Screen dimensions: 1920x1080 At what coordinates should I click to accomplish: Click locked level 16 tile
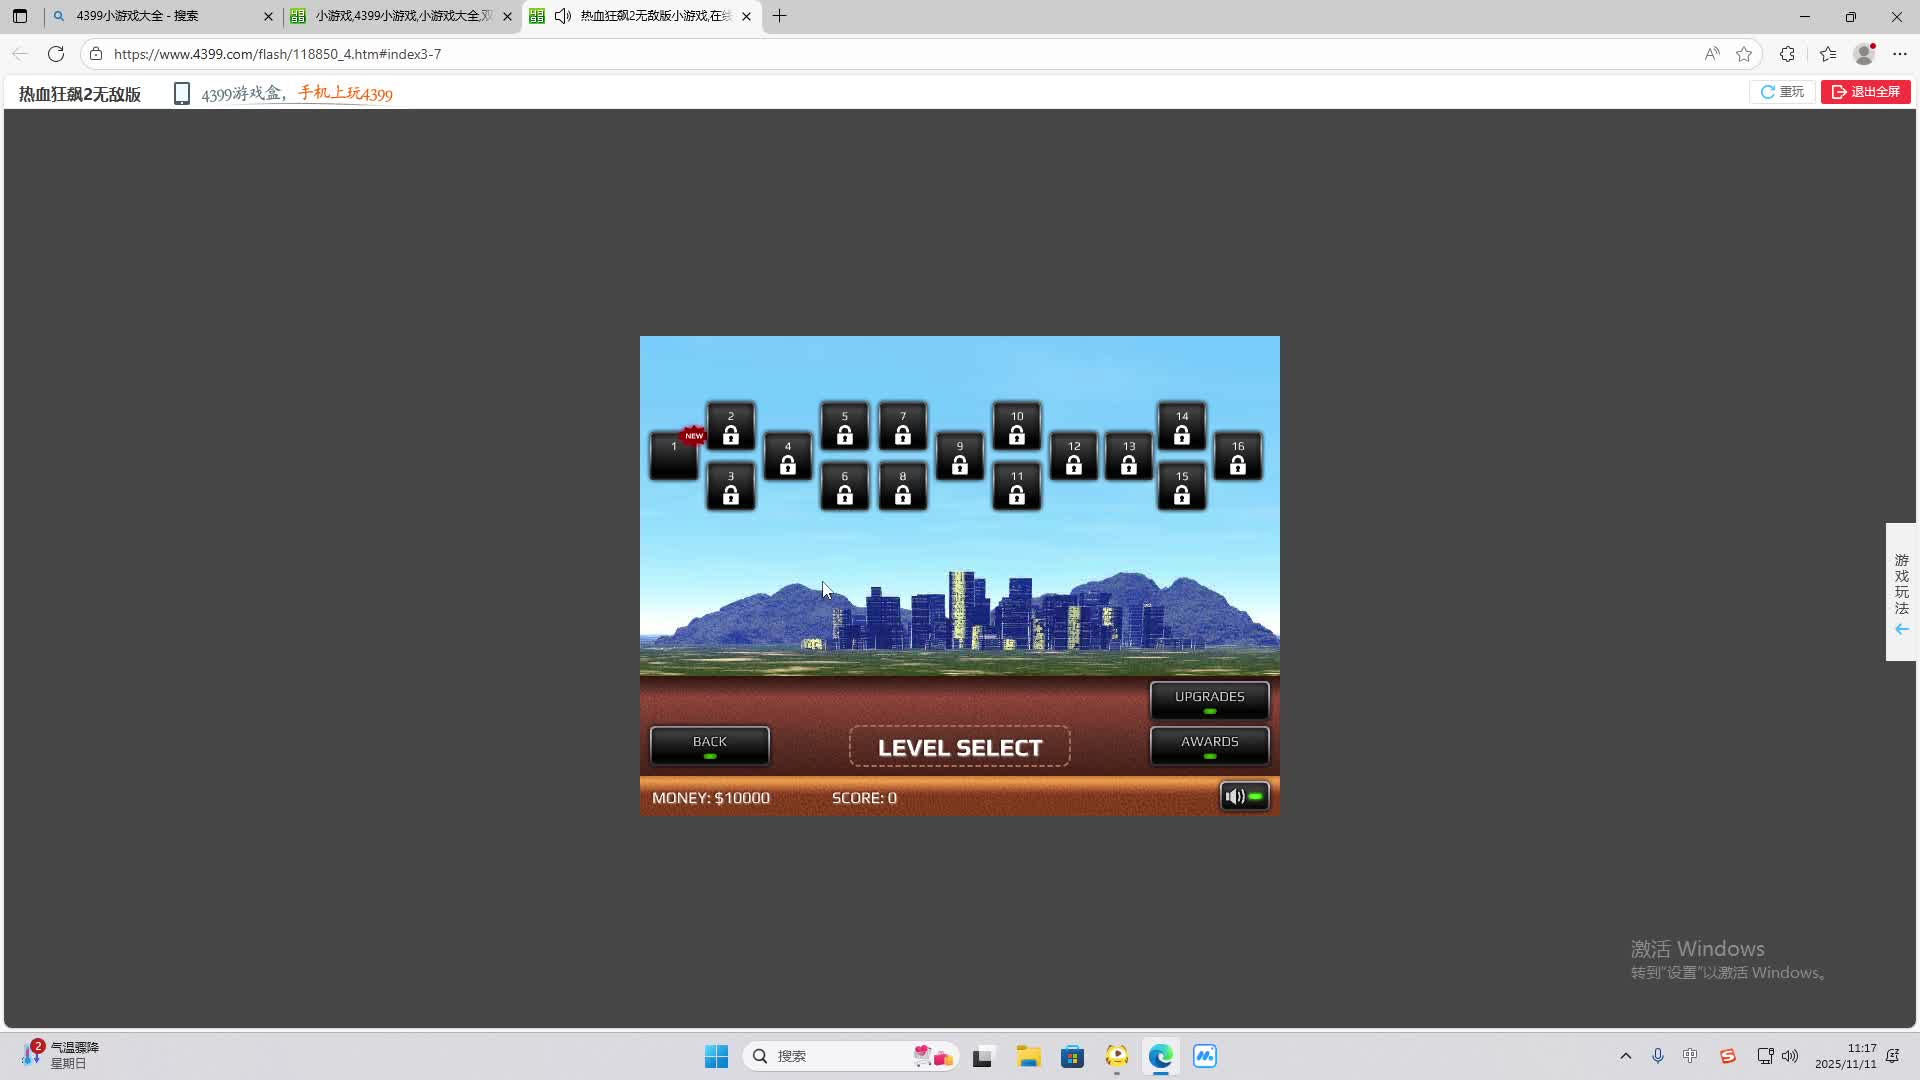1237,457
